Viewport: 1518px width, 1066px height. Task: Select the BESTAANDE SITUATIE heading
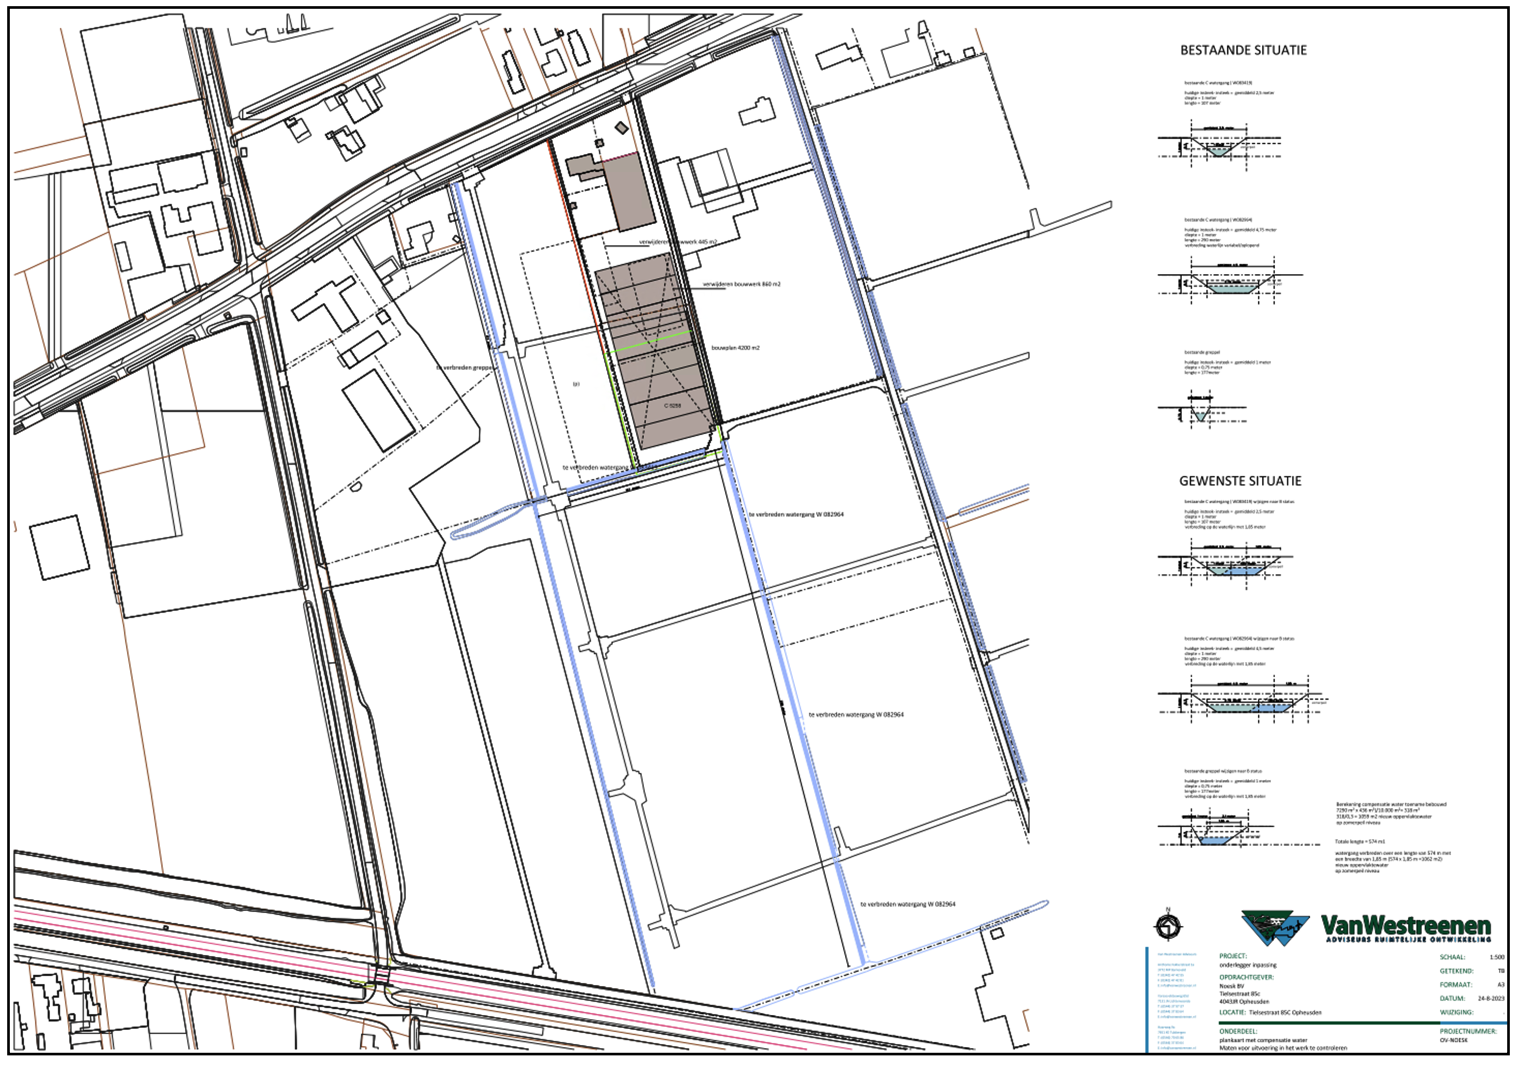pyautogui.click(x=1243, y=50)
